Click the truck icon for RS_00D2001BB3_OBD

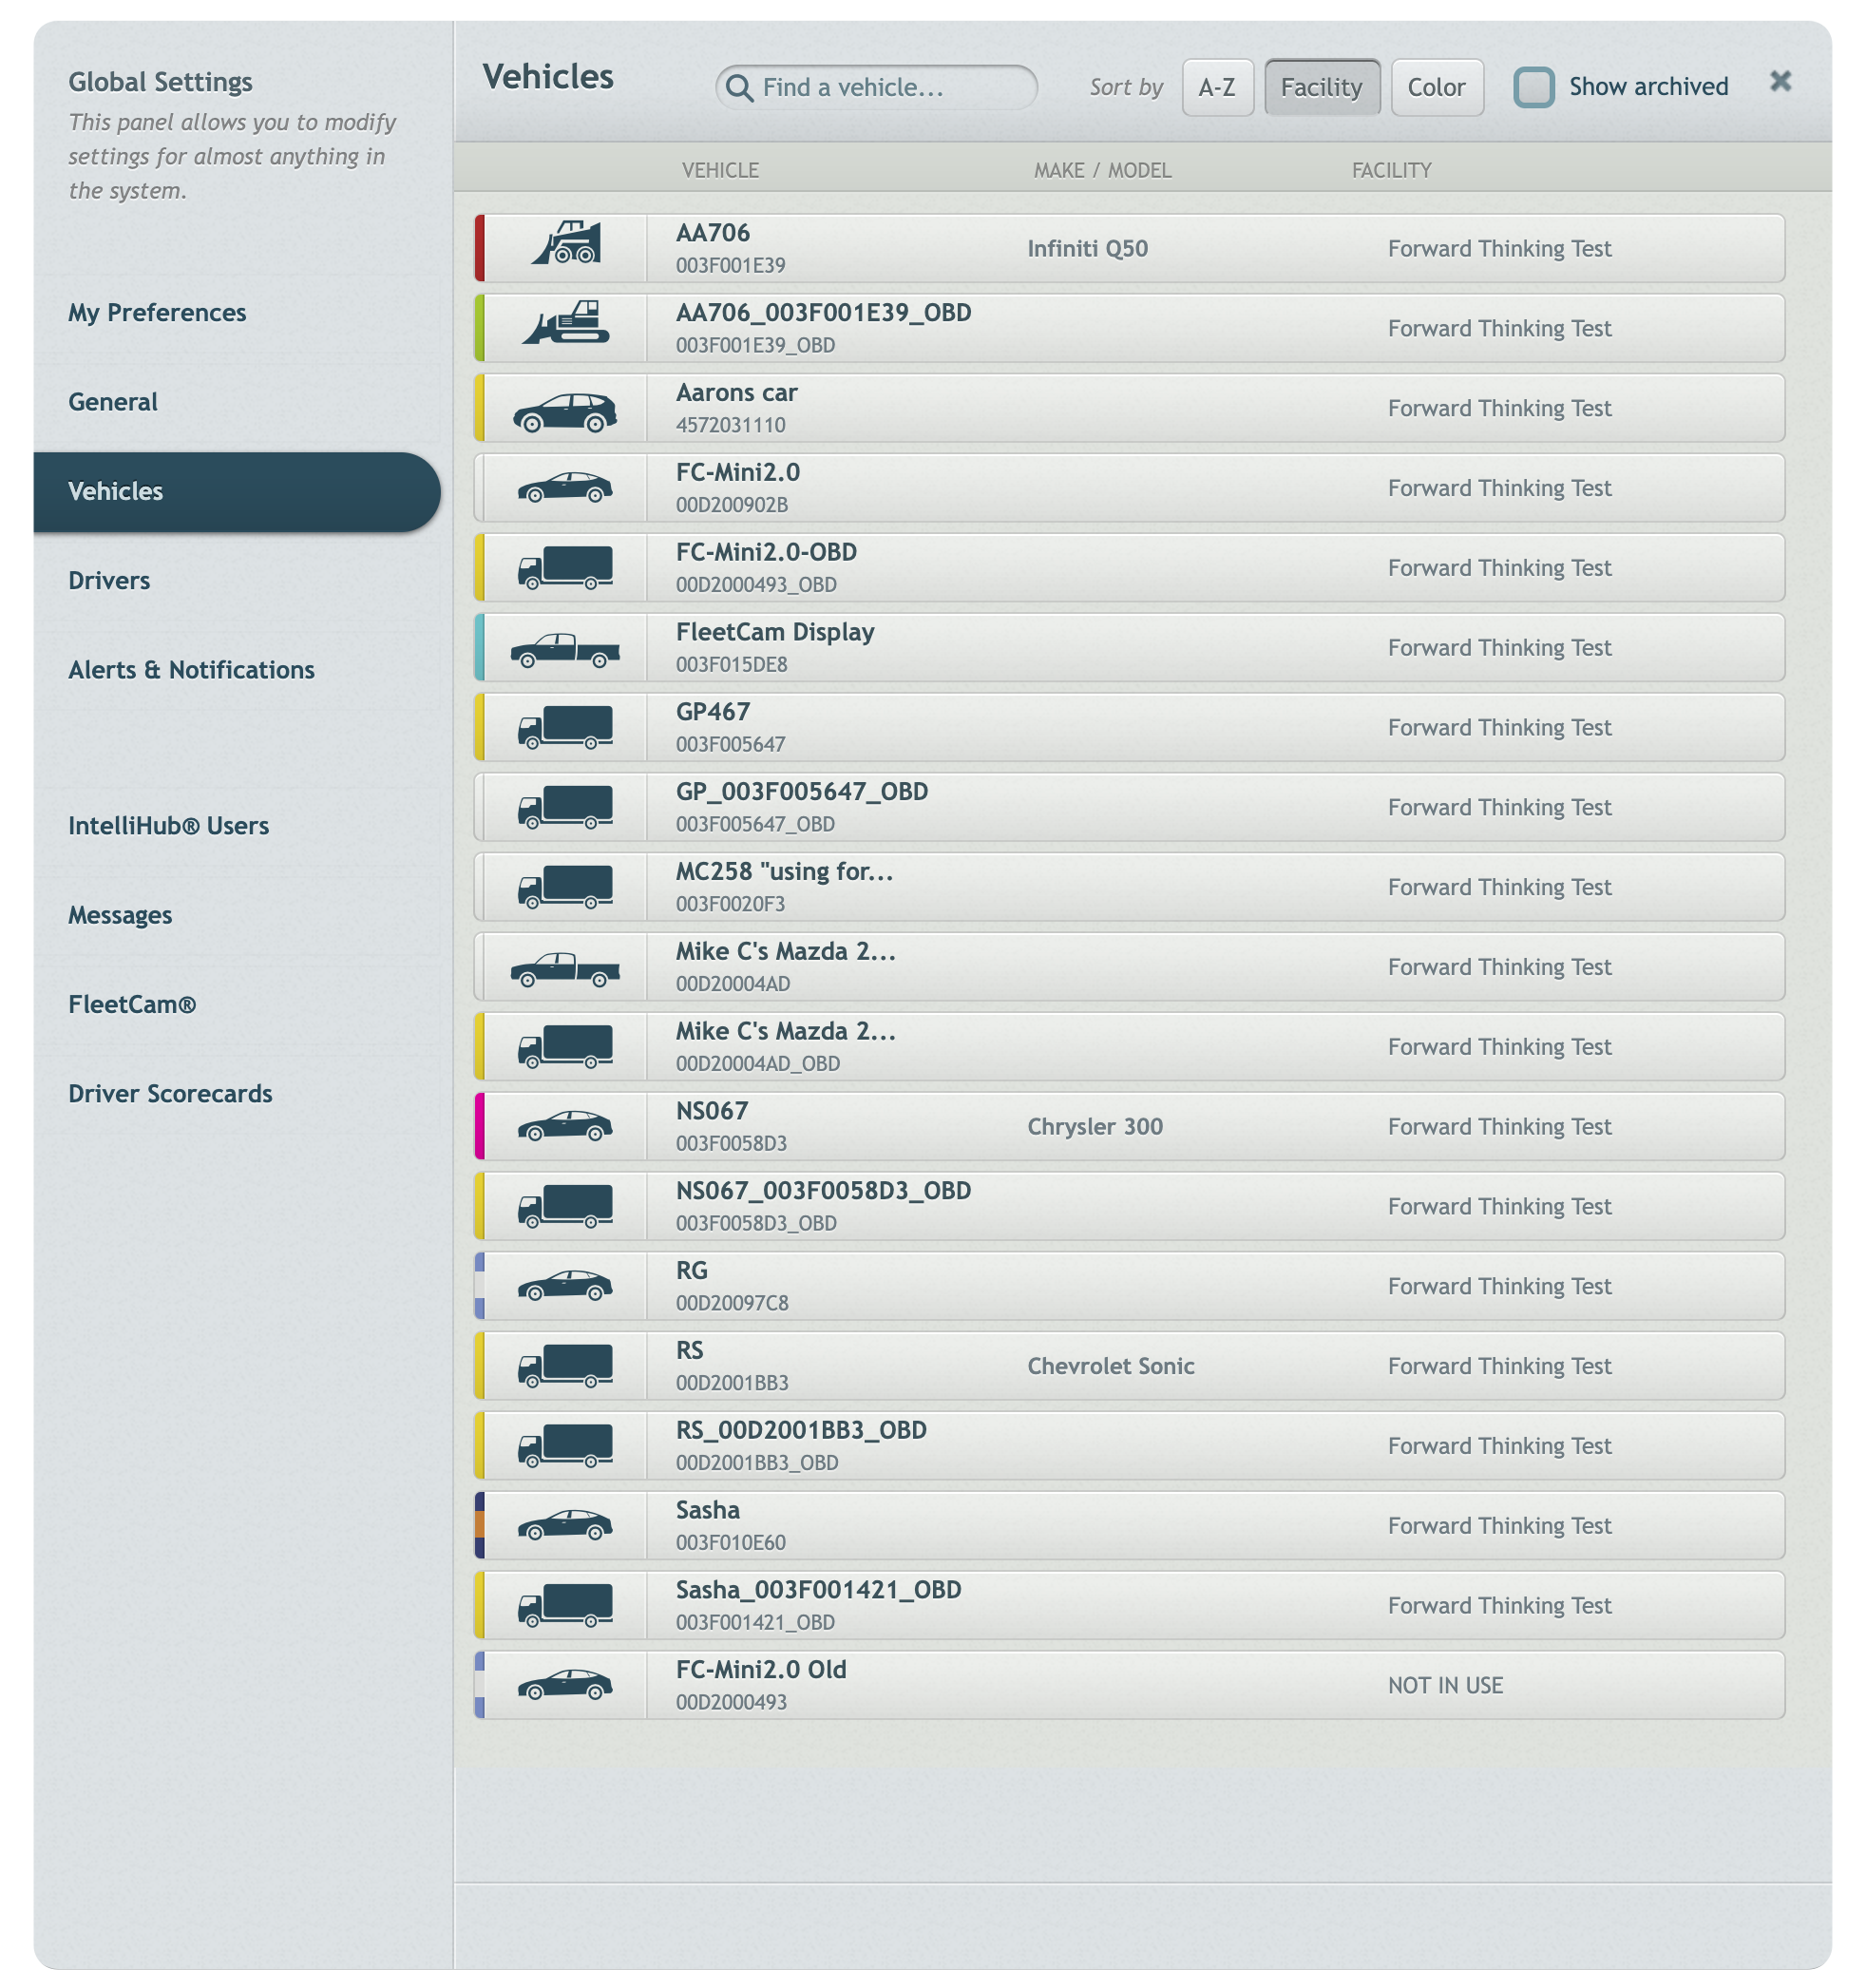[565, 1445]
